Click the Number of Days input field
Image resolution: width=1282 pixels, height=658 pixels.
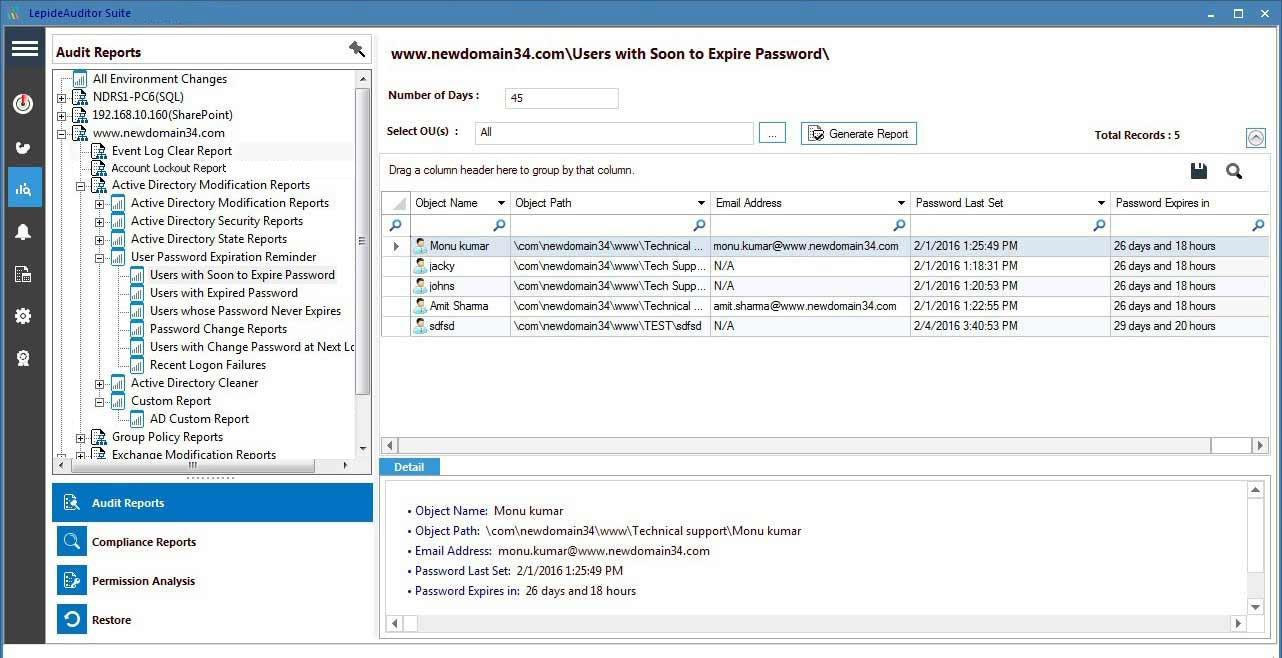pos(561,98)
